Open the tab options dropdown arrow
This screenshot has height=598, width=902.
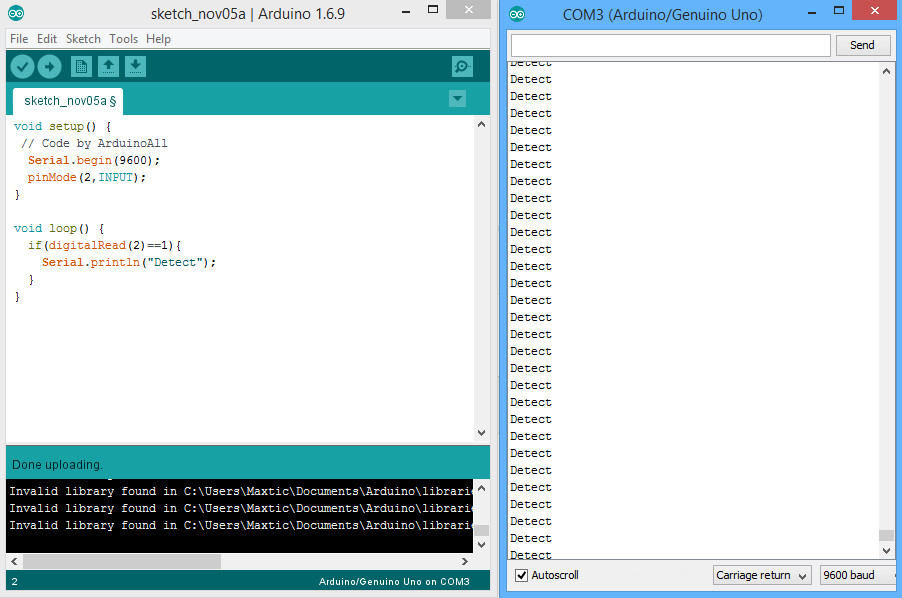pyautogui.click(x=457, y=98)
